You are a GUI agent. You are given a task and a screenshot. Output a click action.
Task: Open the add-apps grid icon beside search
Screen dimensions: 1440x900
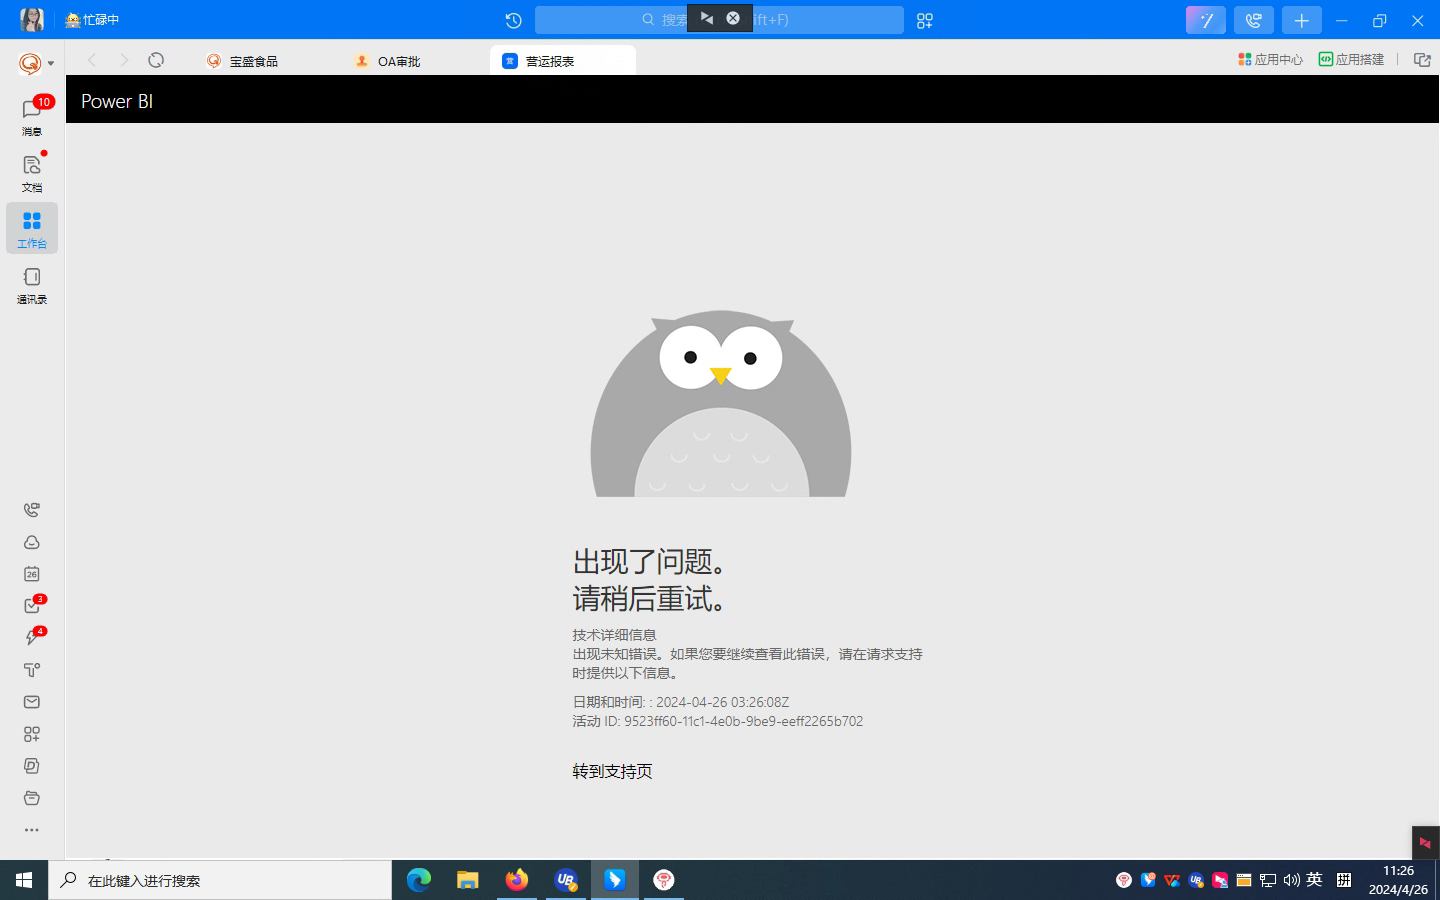coord(925,20)
